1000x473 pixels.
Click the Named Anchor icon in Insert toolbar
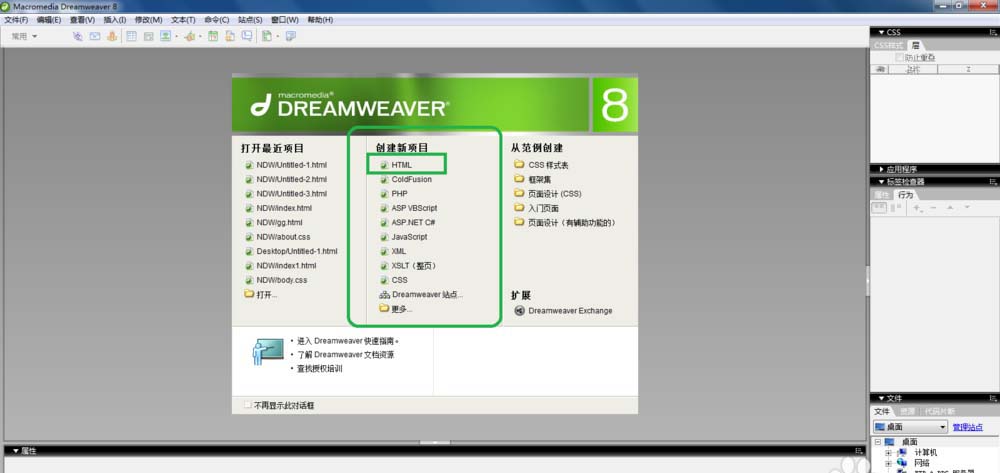[x=112, y=36]
